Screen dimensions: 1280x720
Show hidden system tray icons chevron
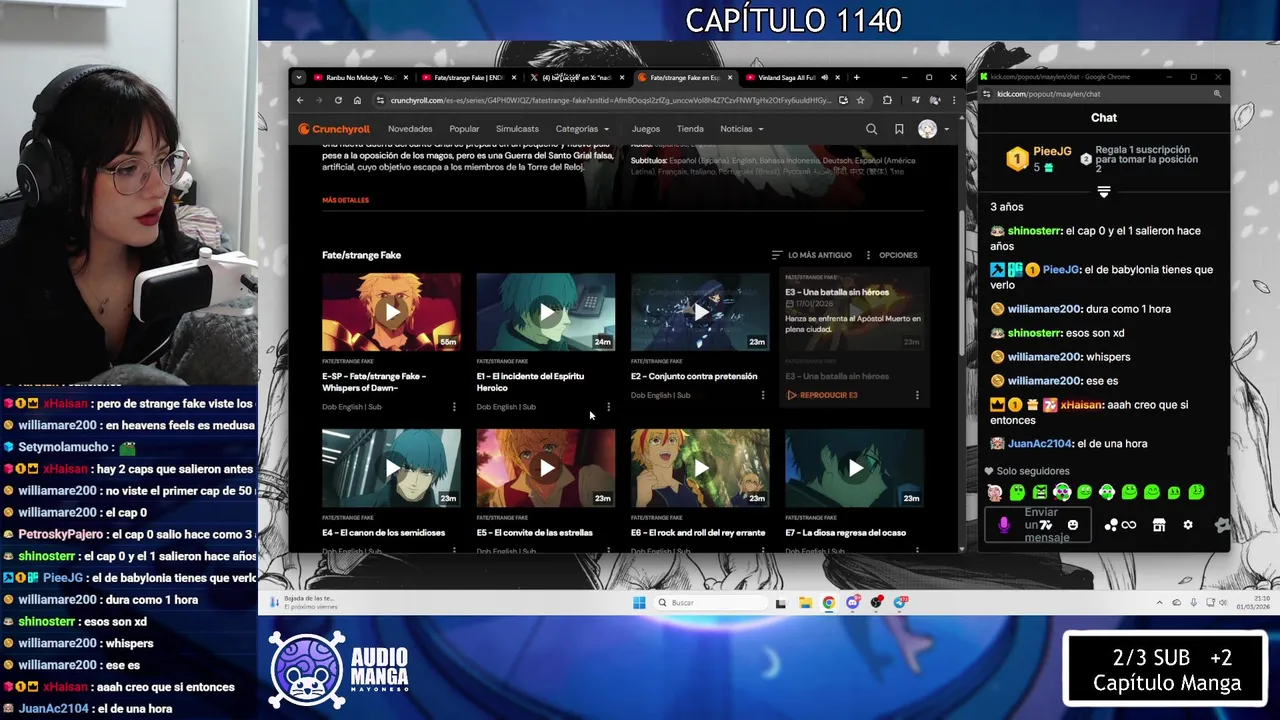click(x=1160, y=603)
